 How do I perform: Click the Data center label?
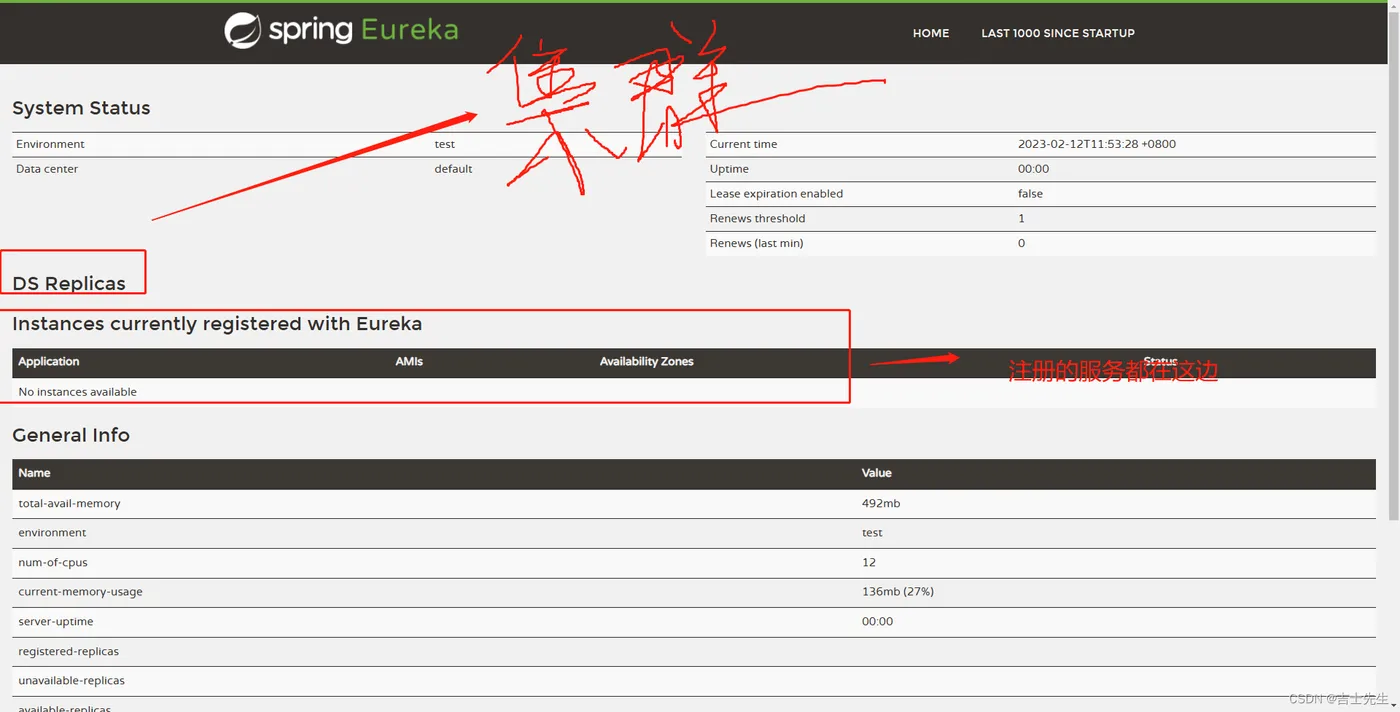tap(47, 169)
